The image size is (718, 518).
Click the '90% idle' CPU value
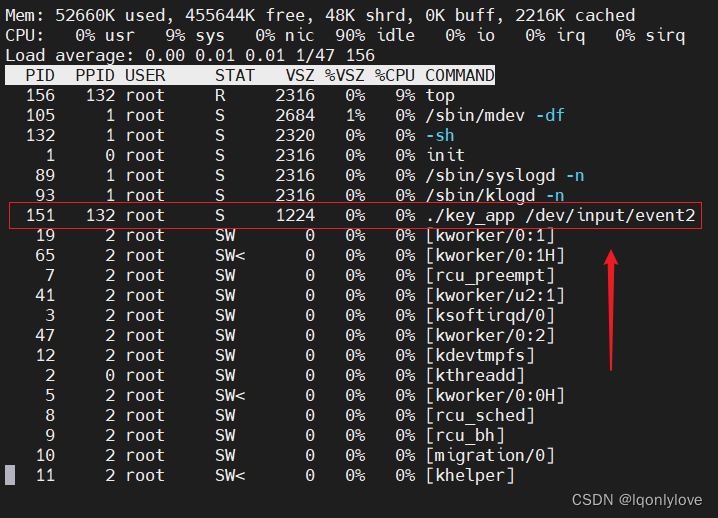[375, 35]
